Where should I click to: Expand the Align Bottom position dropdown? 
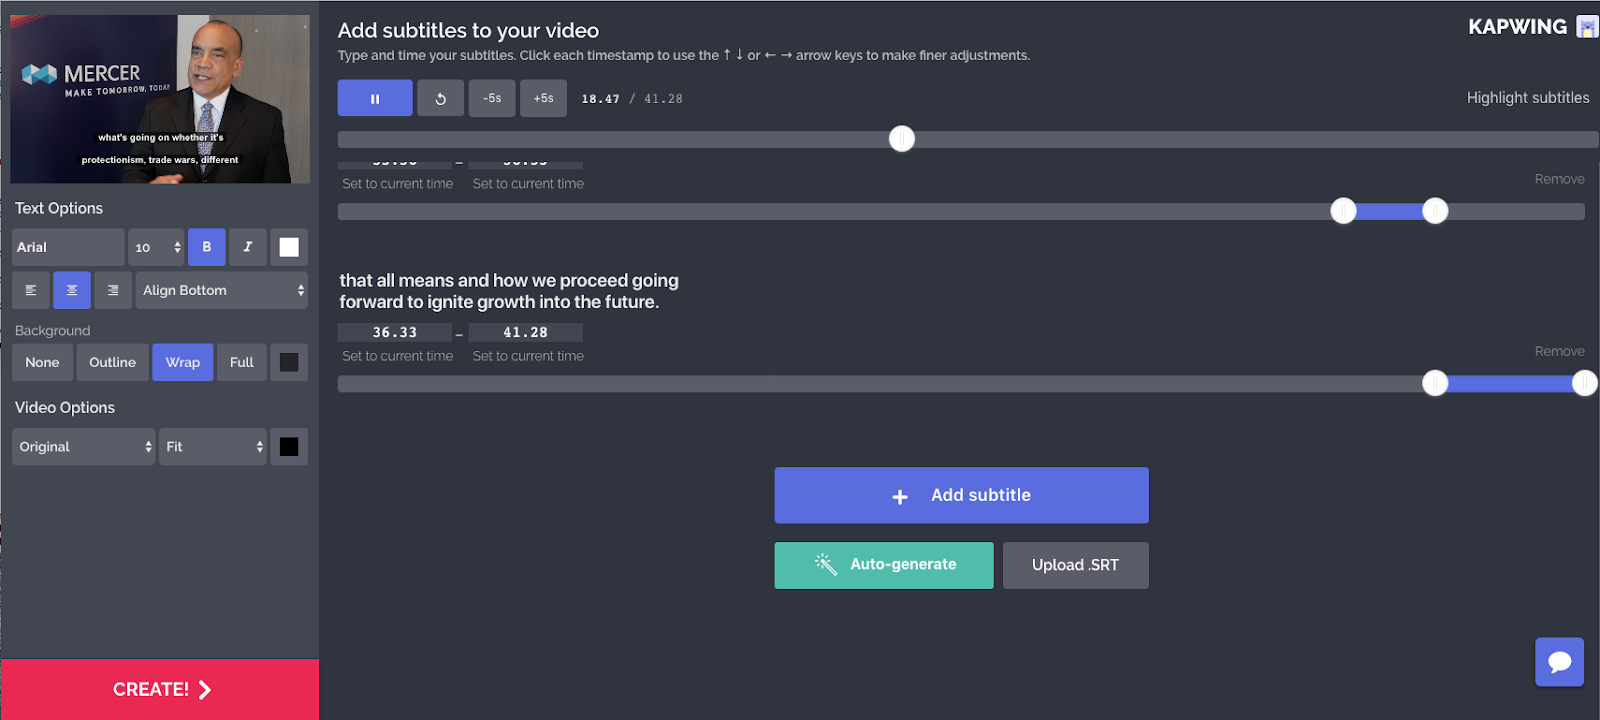[221, 290]
